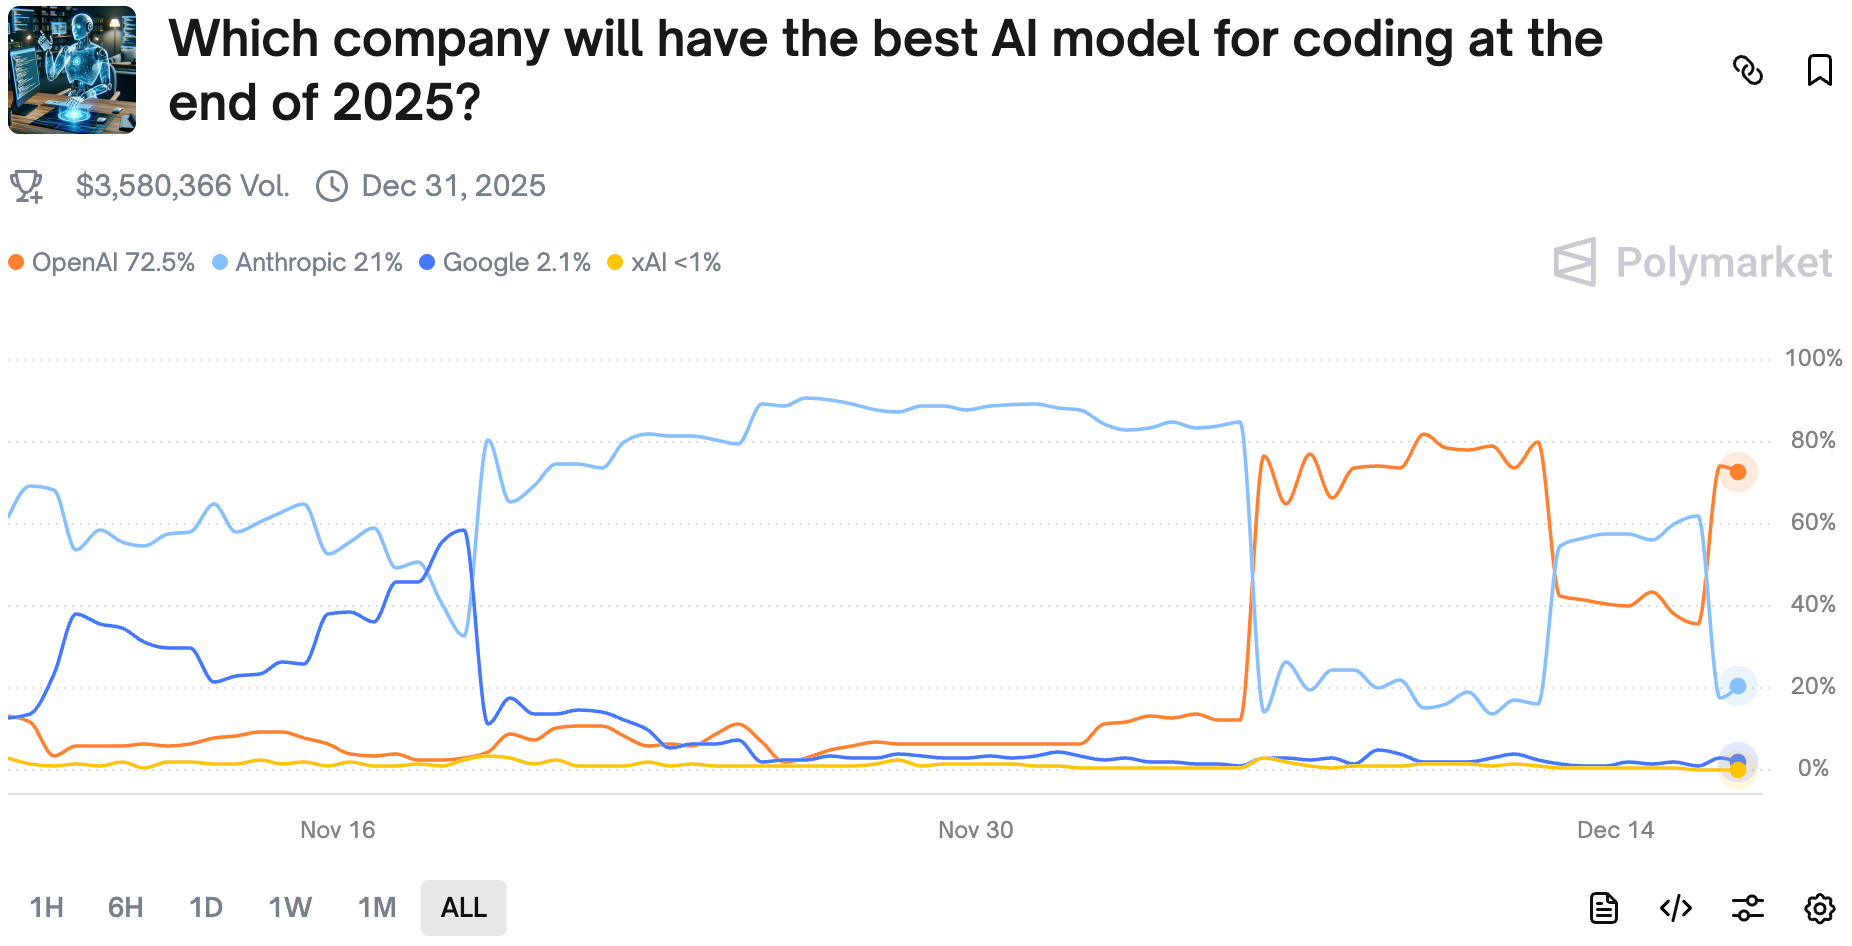Click the market thumbnail image
1852x946 pixels.
tap(72, 70)
